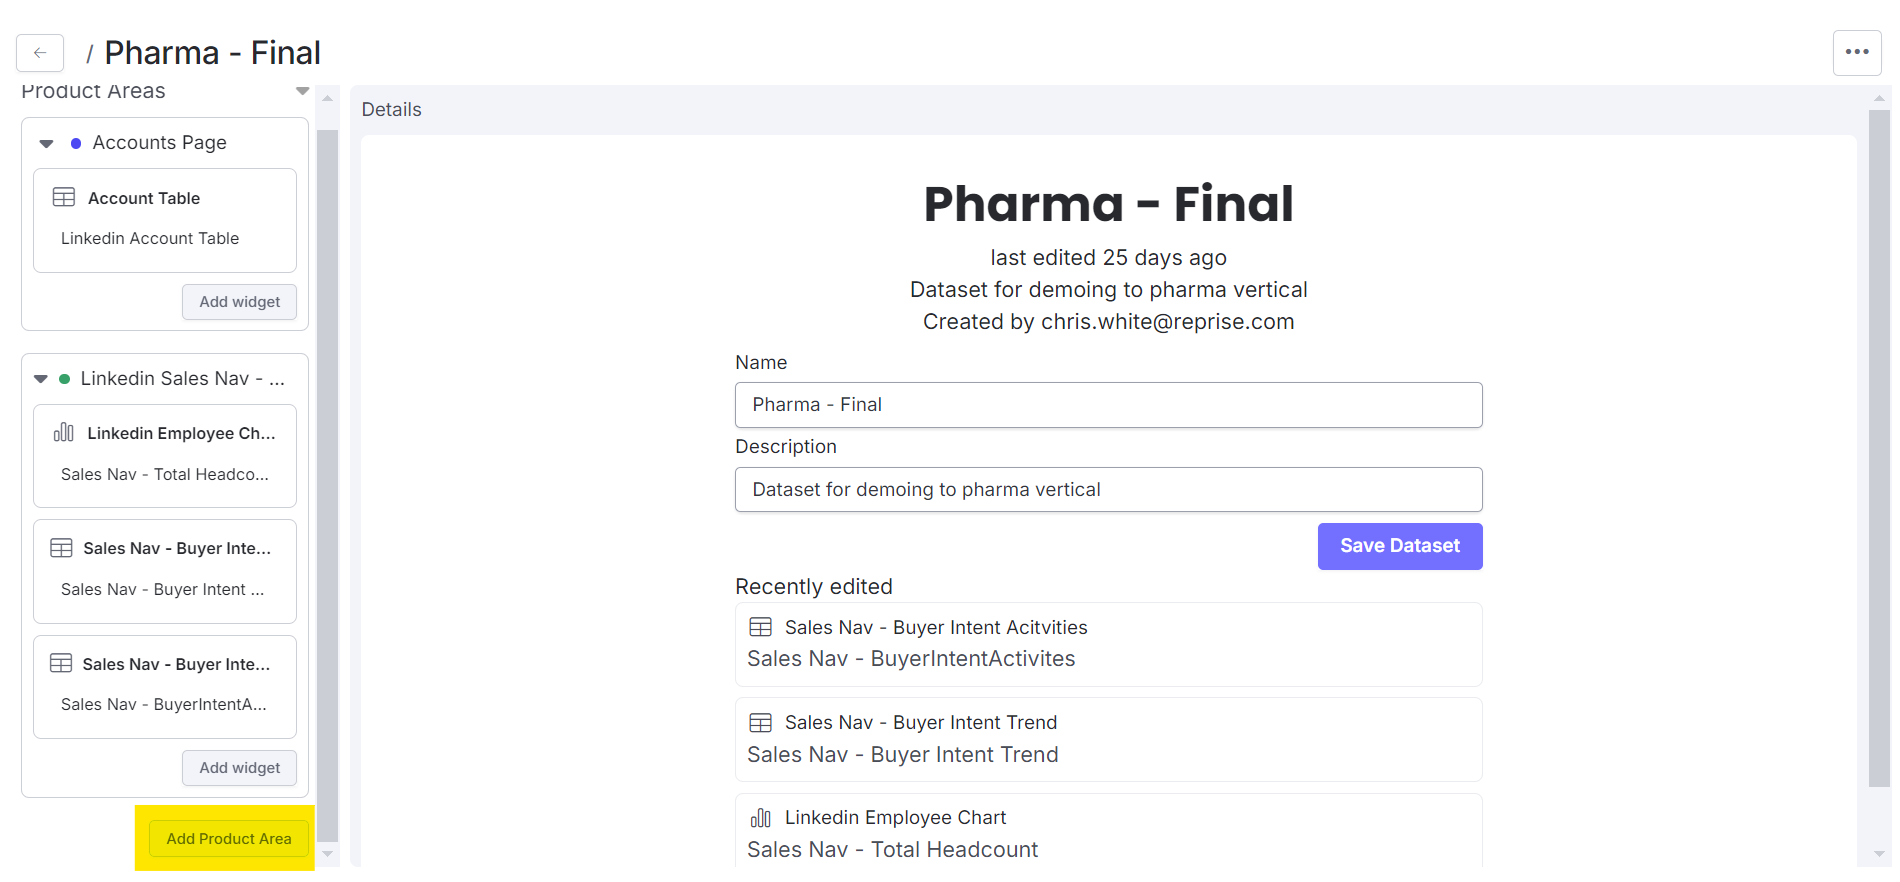Toggle the Product Areas dropdown arrow
1900x882 pixels.
[x=302, y=91]
